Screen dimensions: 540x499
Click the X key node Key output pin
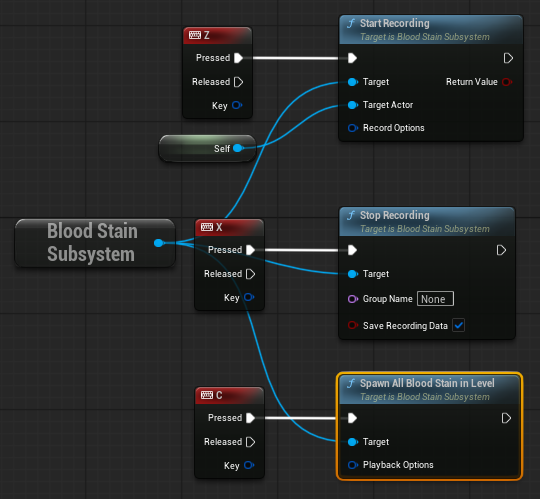pos(249,297)
